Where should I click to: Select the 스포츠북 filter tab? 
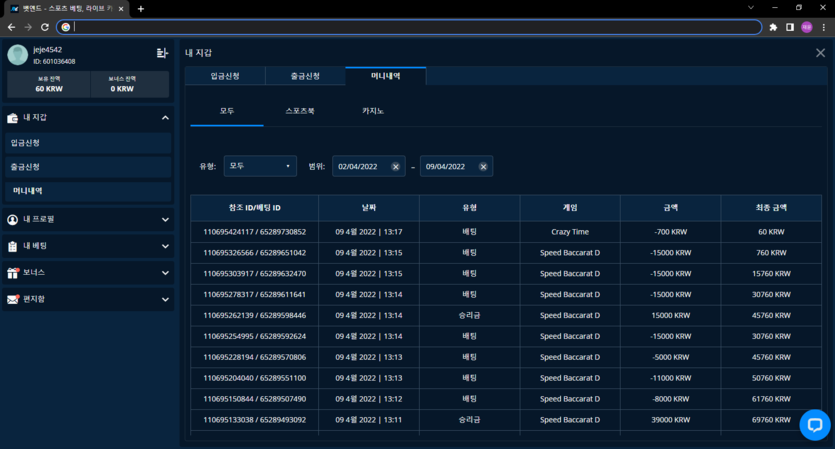click(300, 111)
